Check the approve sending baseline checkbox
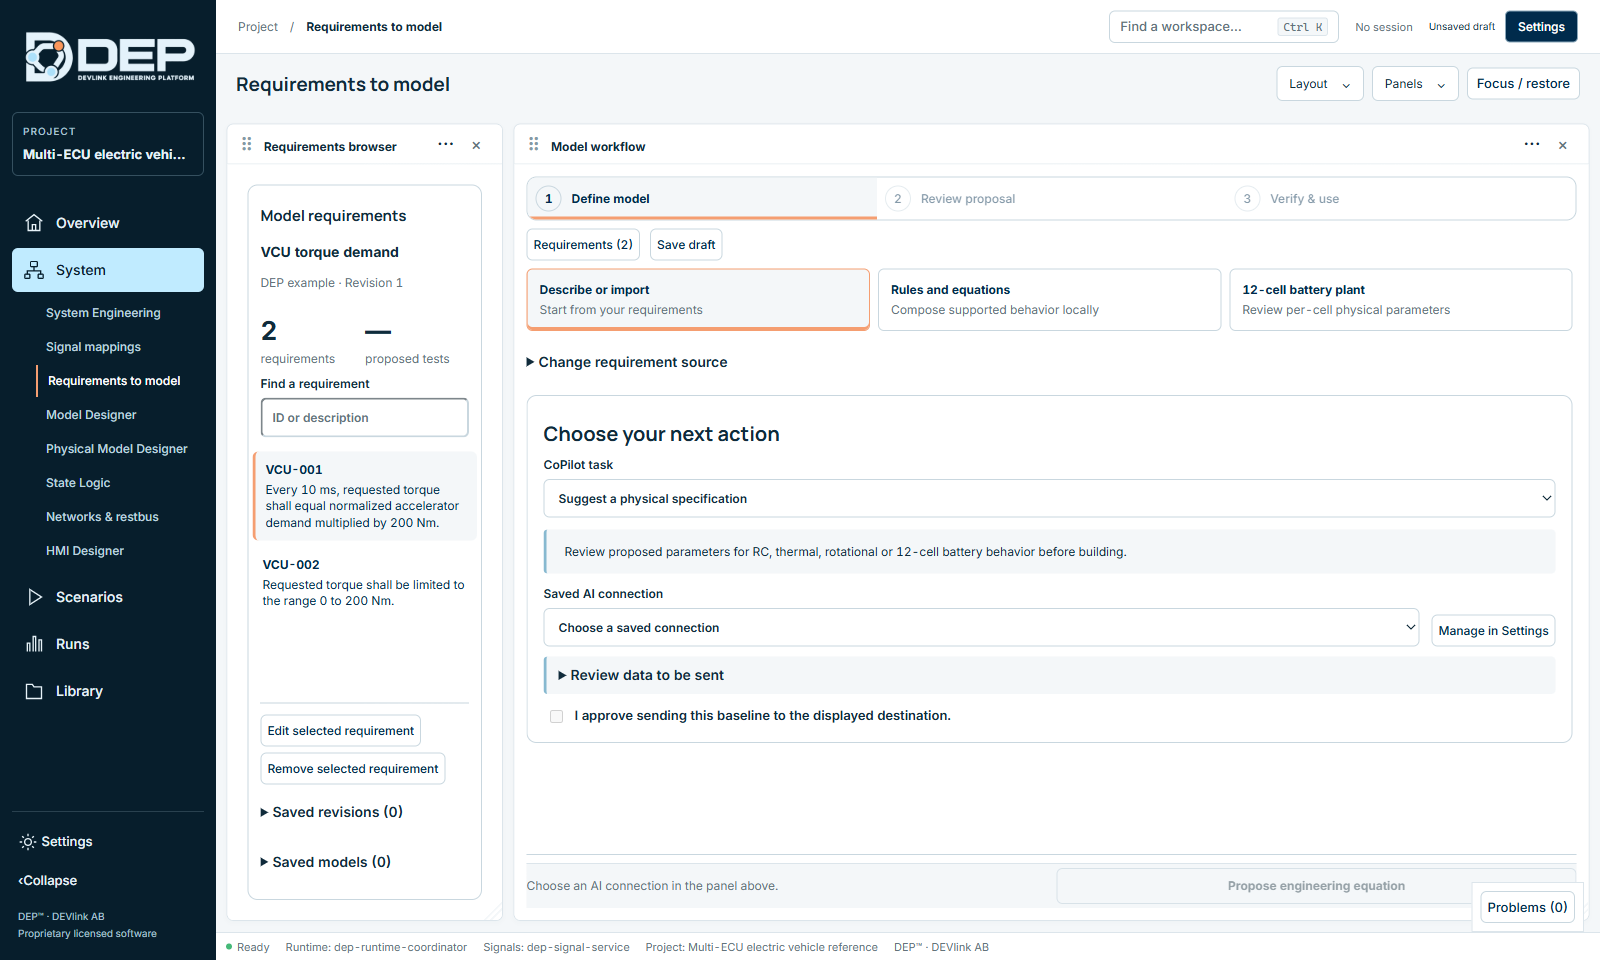This screenshot has height=960, width=1600. pyautogui.click(x=556, y=716)
